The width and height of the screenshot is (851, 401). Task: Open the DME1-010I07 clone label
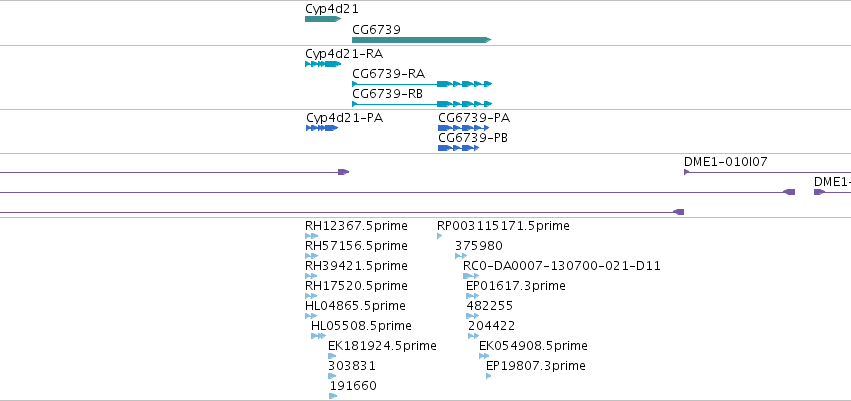(726, 161)
